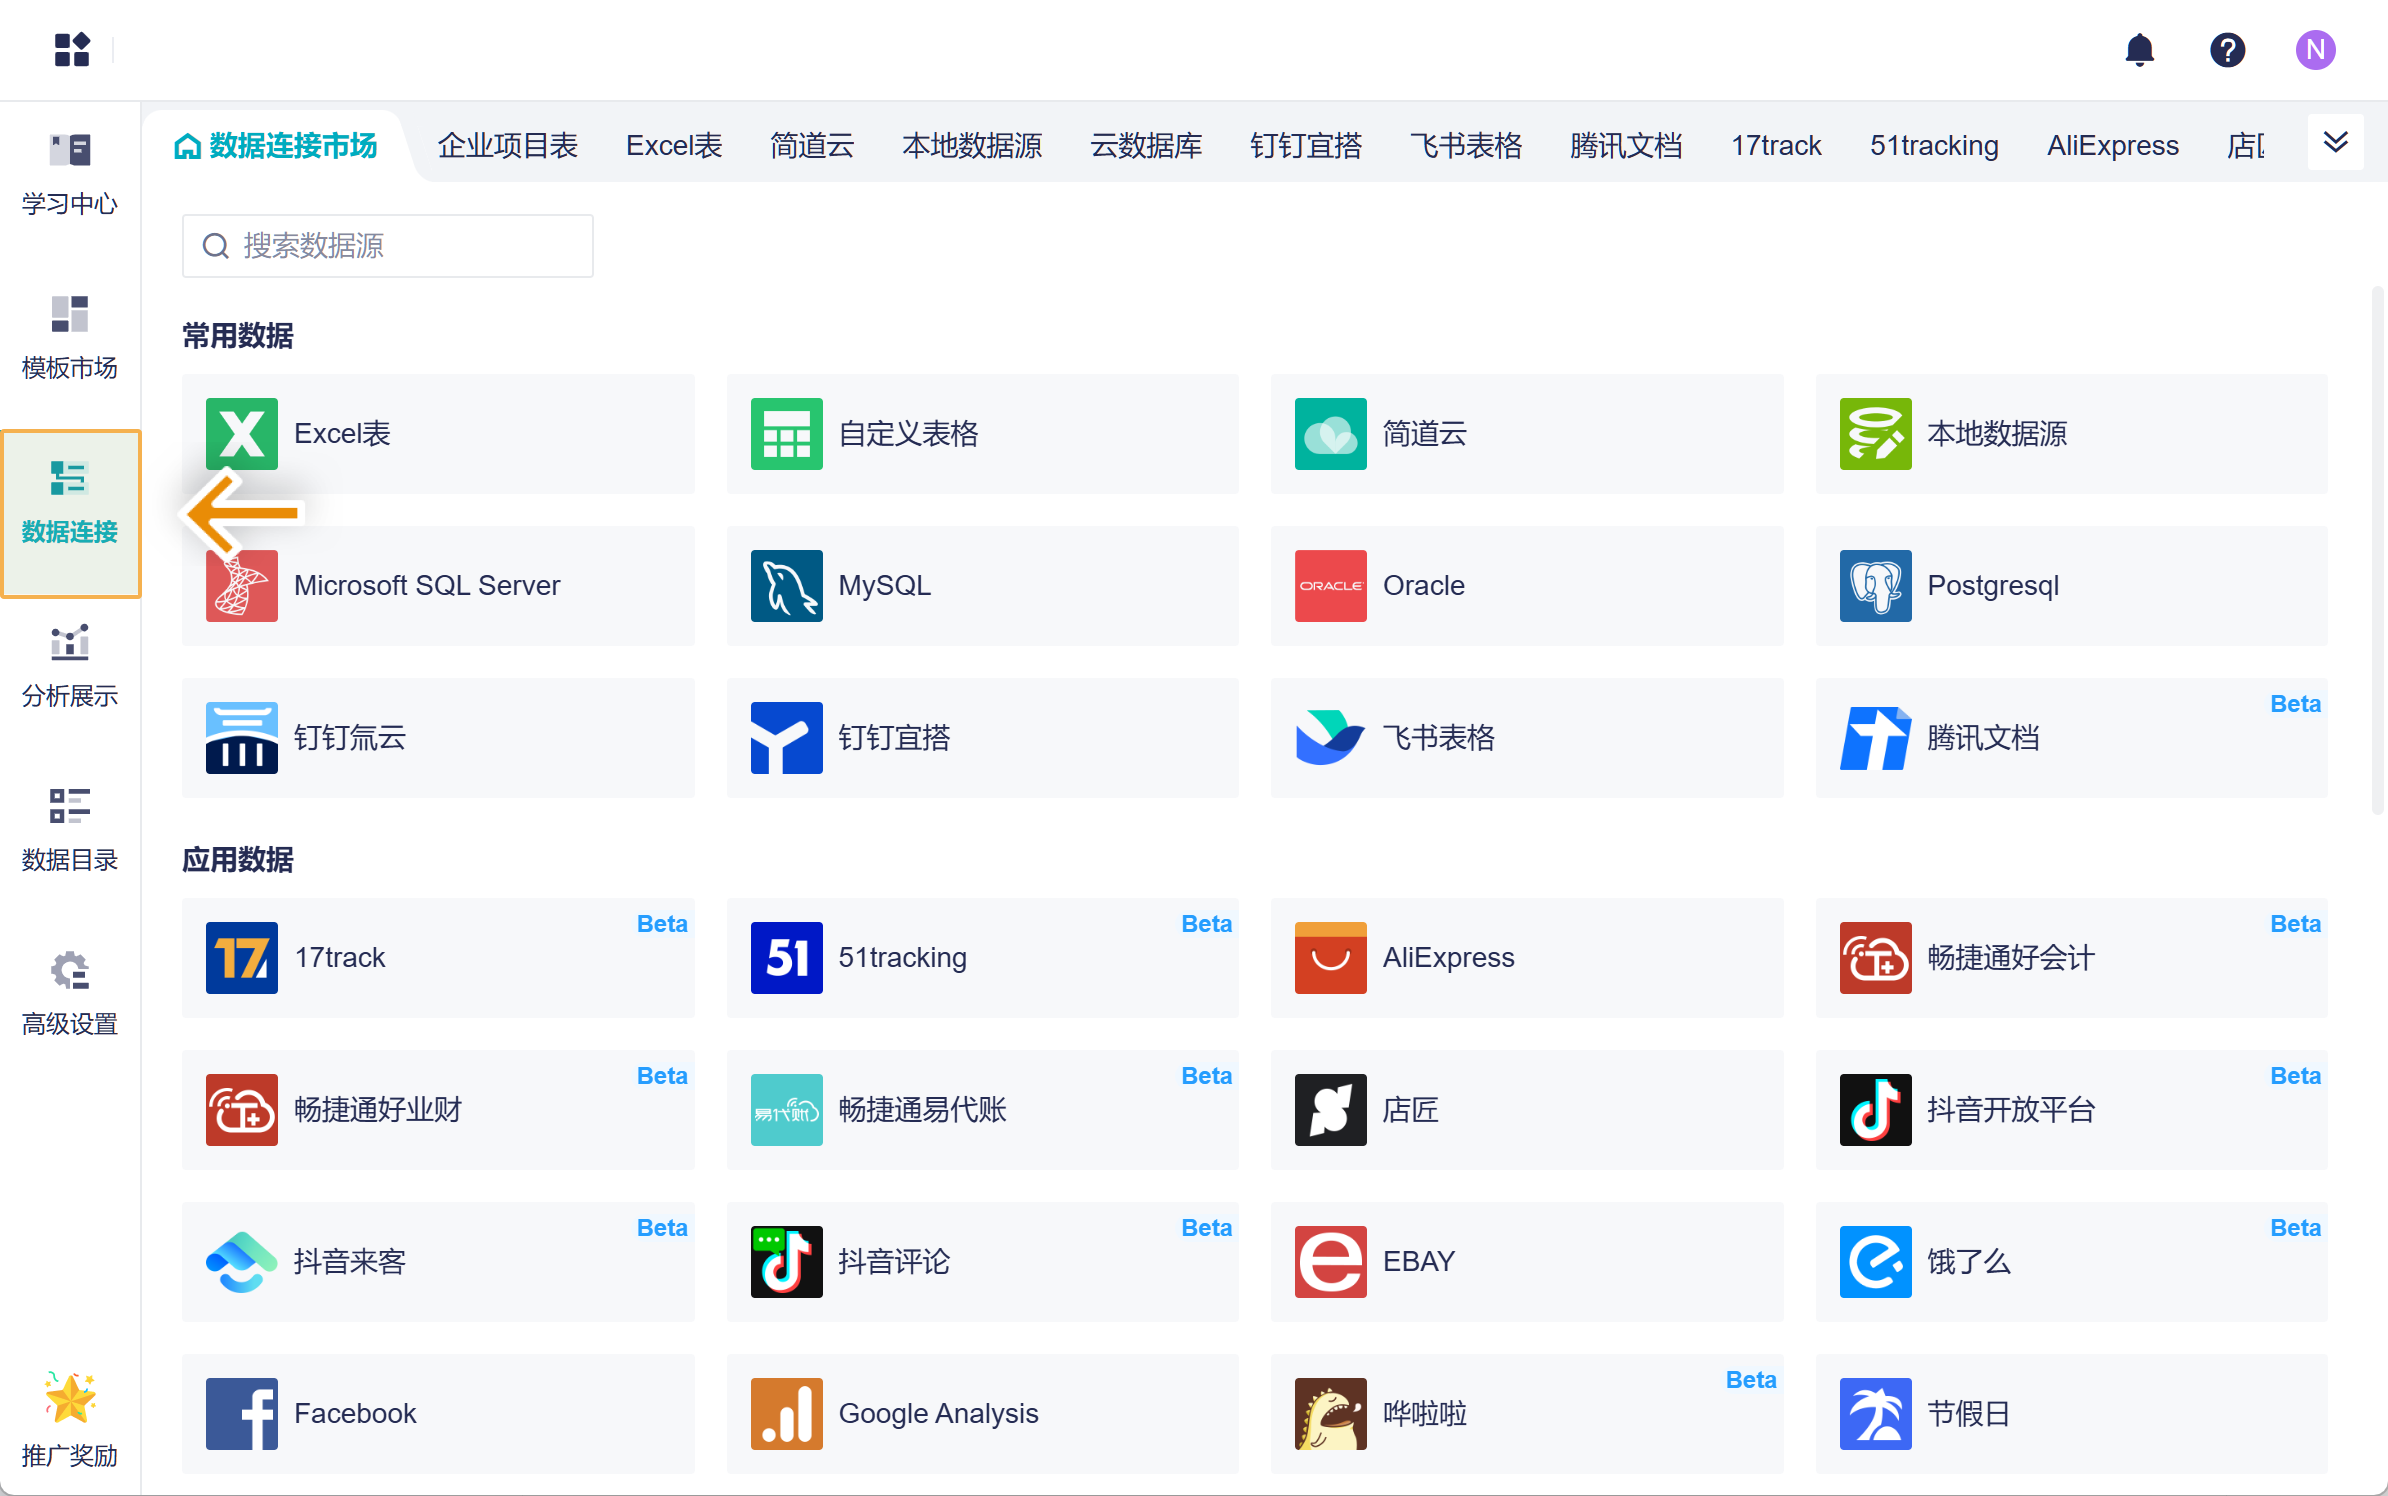Select the Excel表 data source card

tap(438, 434)
